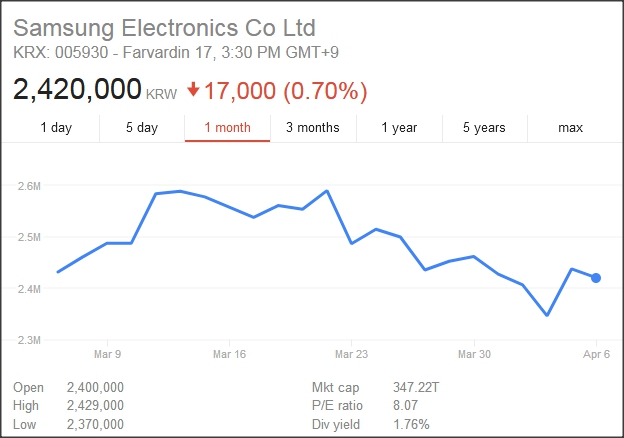The image size is (624, 438).
Task: Show the 3 months chart
Action: [312, 127]
